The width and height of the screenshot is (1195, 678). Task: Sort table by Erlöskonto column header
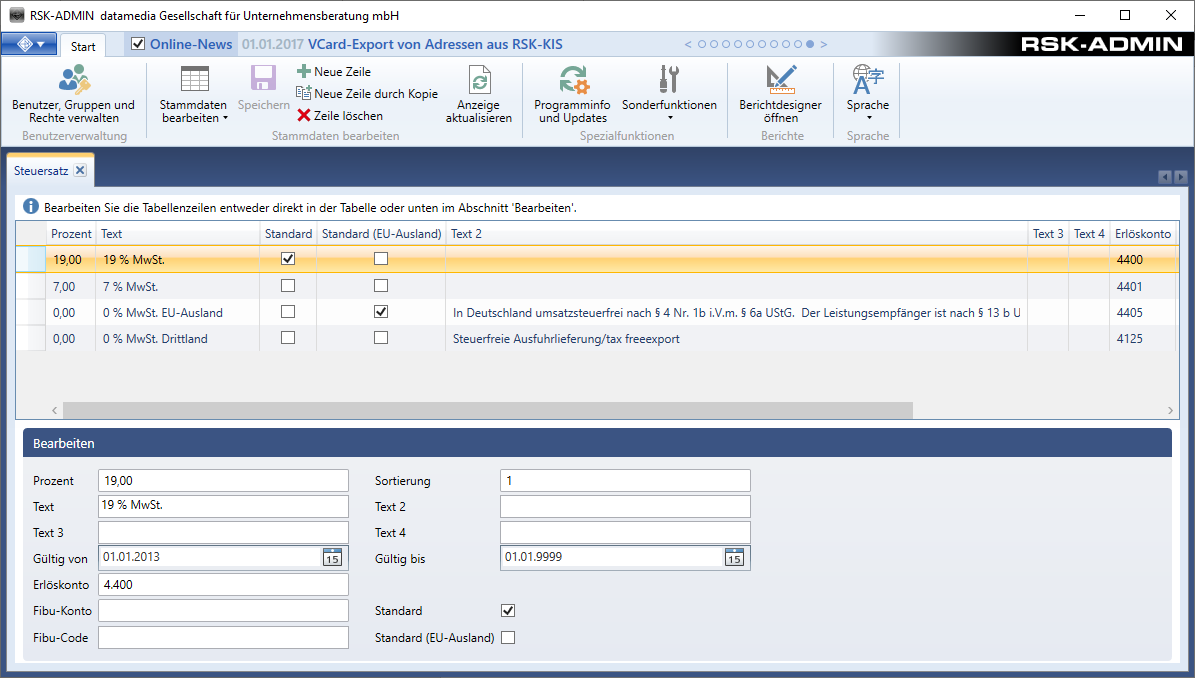click(1142, 234)
